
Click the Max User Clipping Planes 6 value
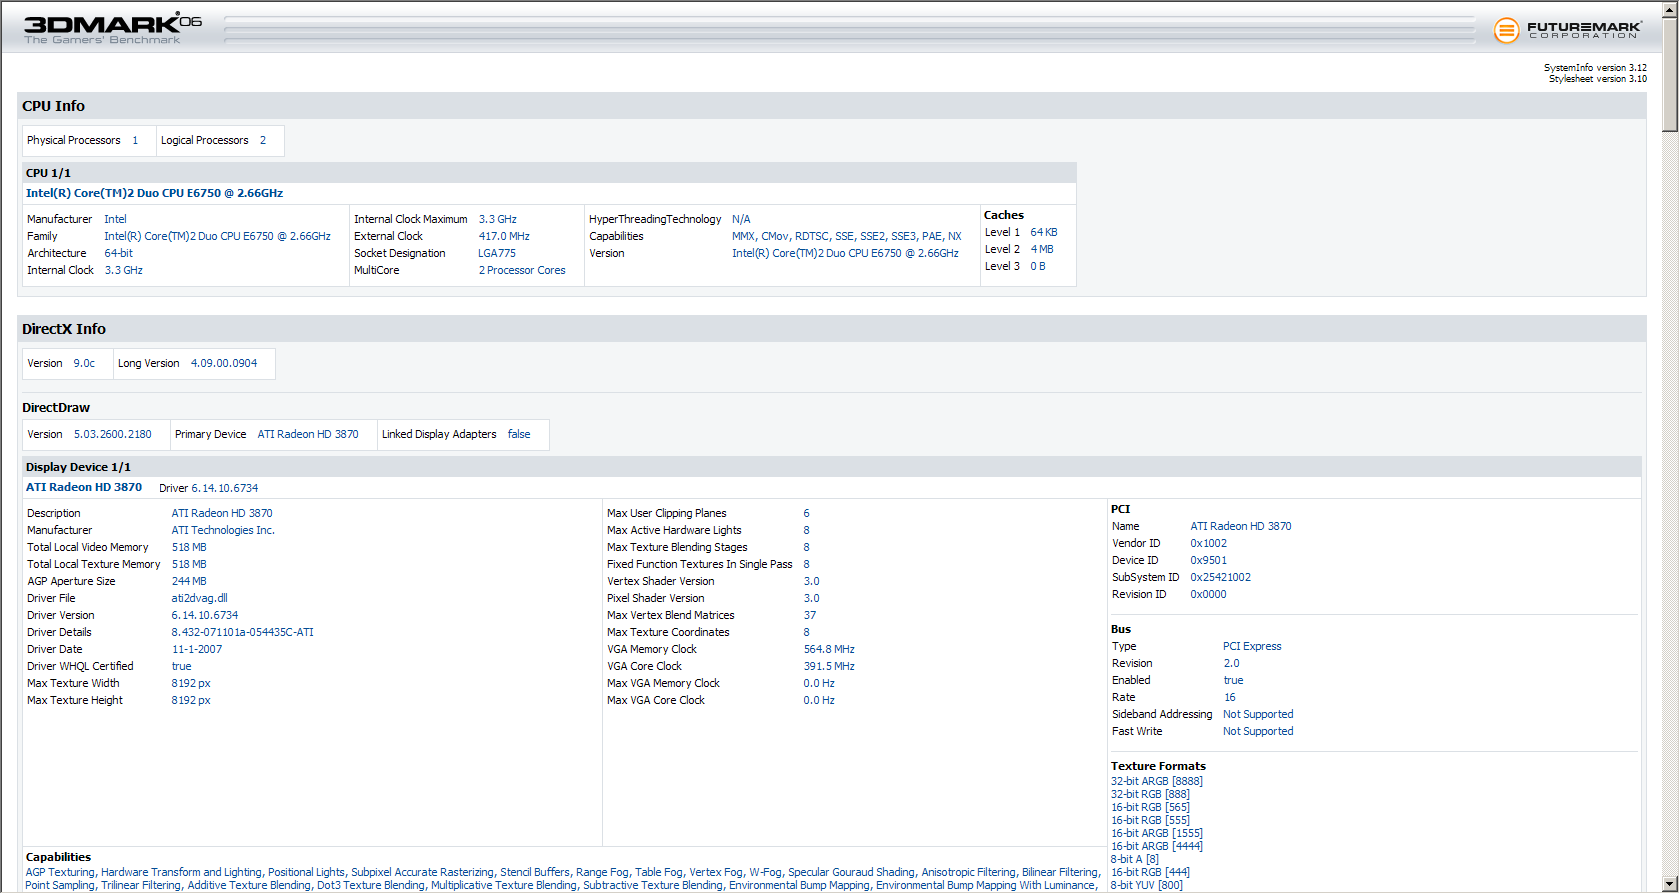(x=806, y=513)
